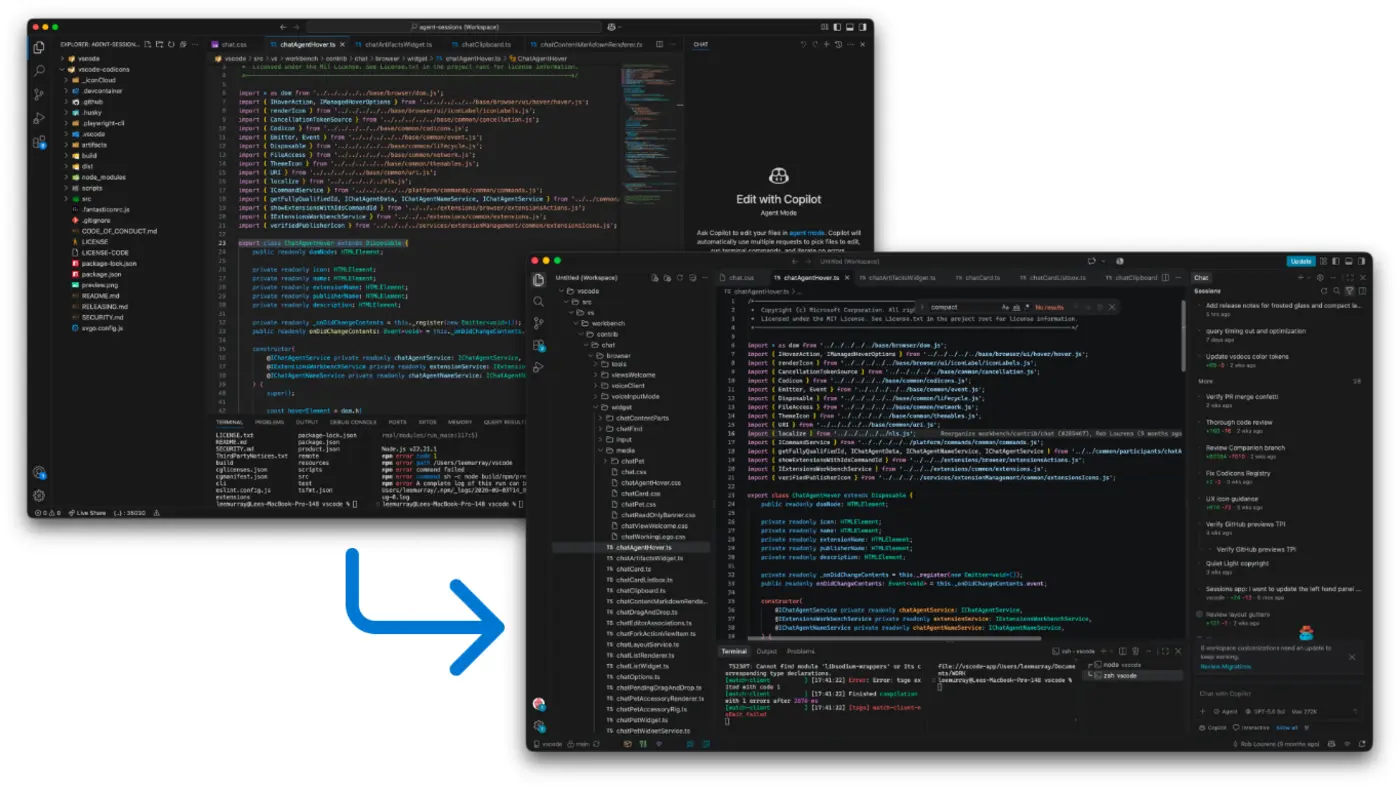Close the find widget in front editor
This screenshot has width=1400, height=788.
(1111, 307)
